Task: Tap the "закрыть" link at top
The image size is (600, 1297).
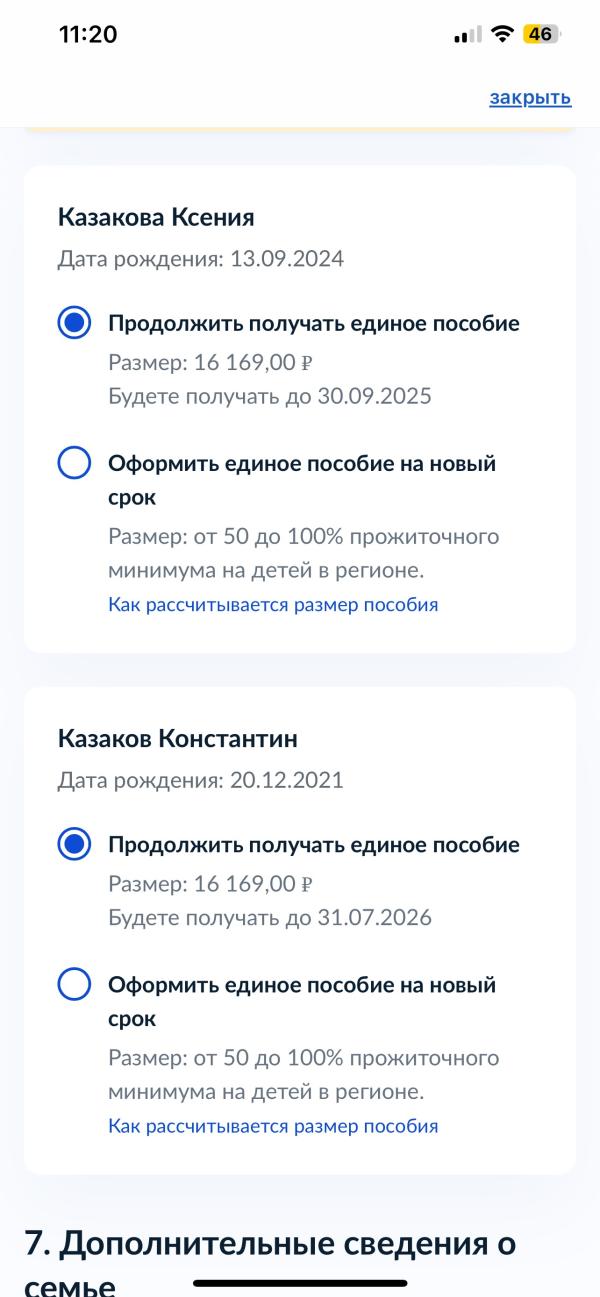Action: pyautogui.click(x=530, y=97)
